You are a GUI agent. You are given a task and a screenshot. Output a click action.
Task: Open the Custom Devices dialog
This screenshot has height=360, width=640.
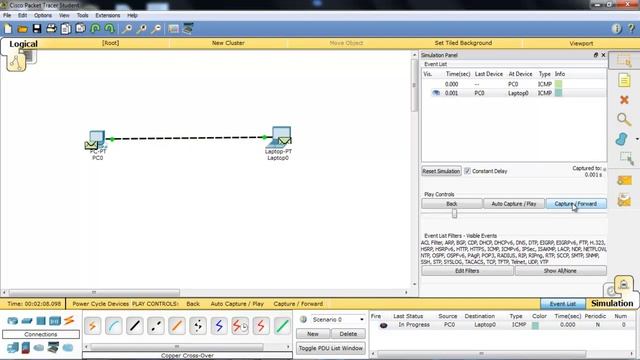pyautogui.click(x=188, y=29)
